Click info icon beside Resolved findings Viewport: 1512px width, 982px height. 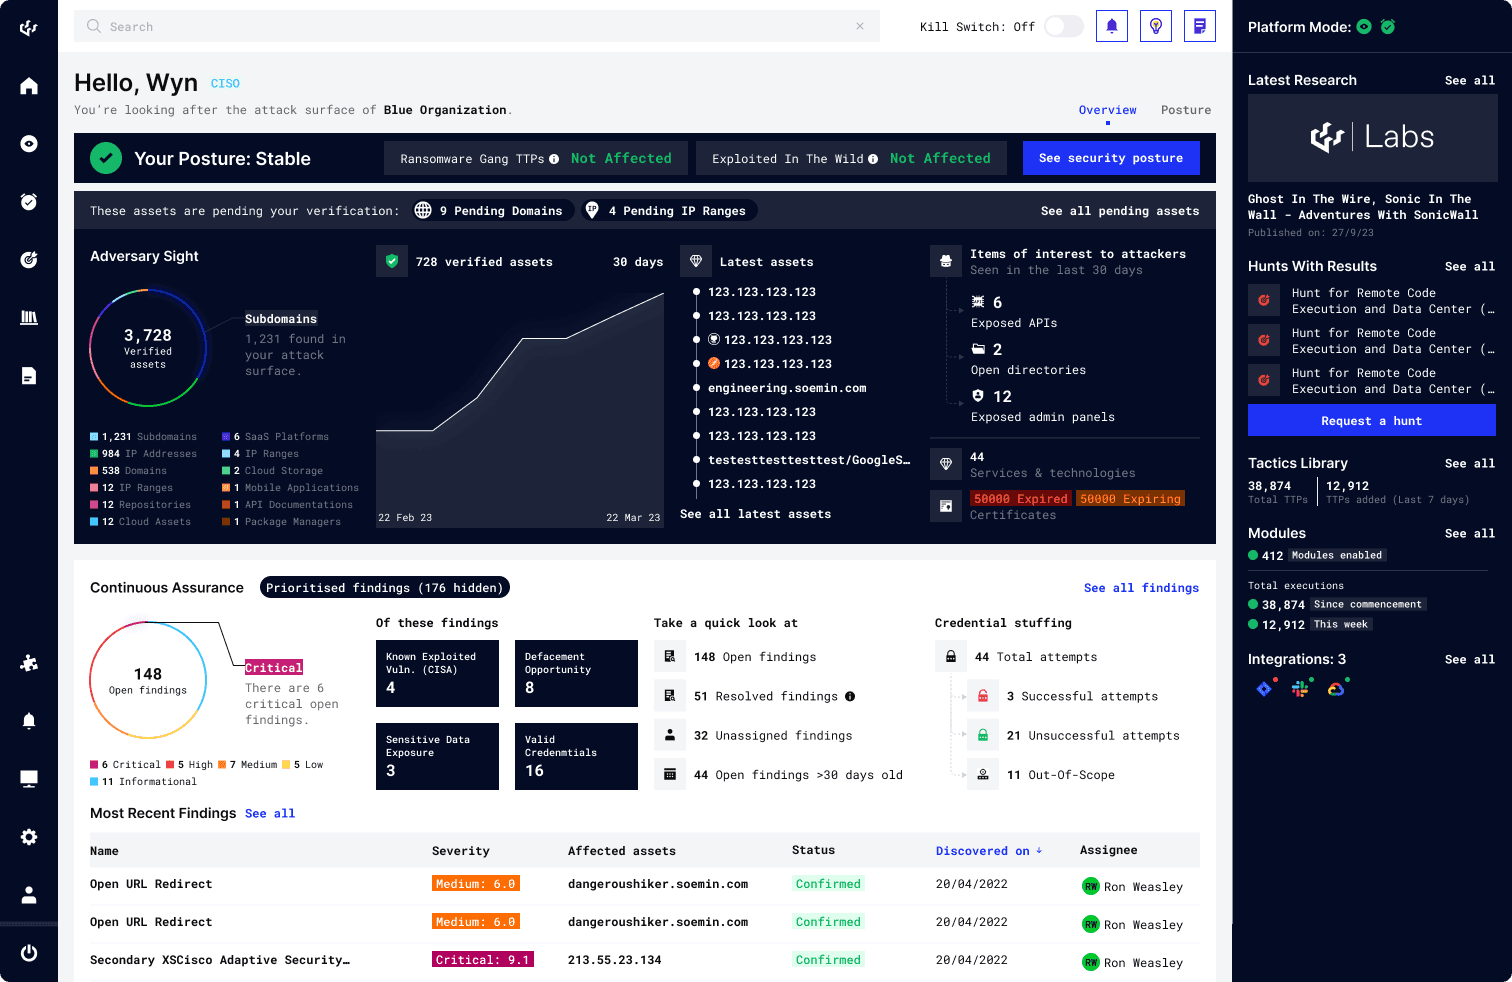(x=850, y=697)
